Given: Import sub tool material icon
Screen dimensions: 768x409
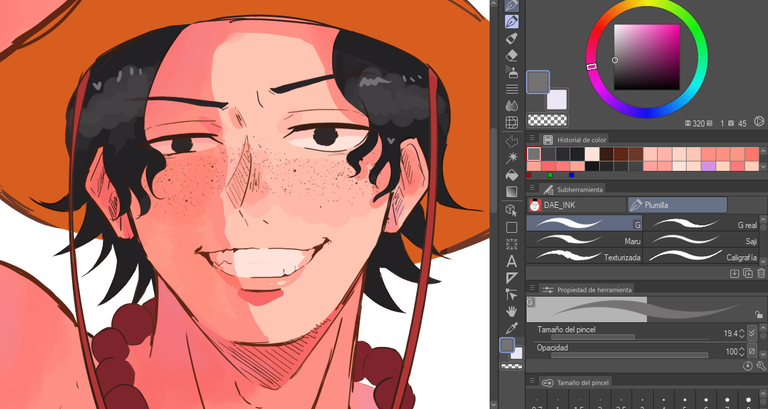Looking at the screenshot, I should pyautogui.click(x=735, y=273).
